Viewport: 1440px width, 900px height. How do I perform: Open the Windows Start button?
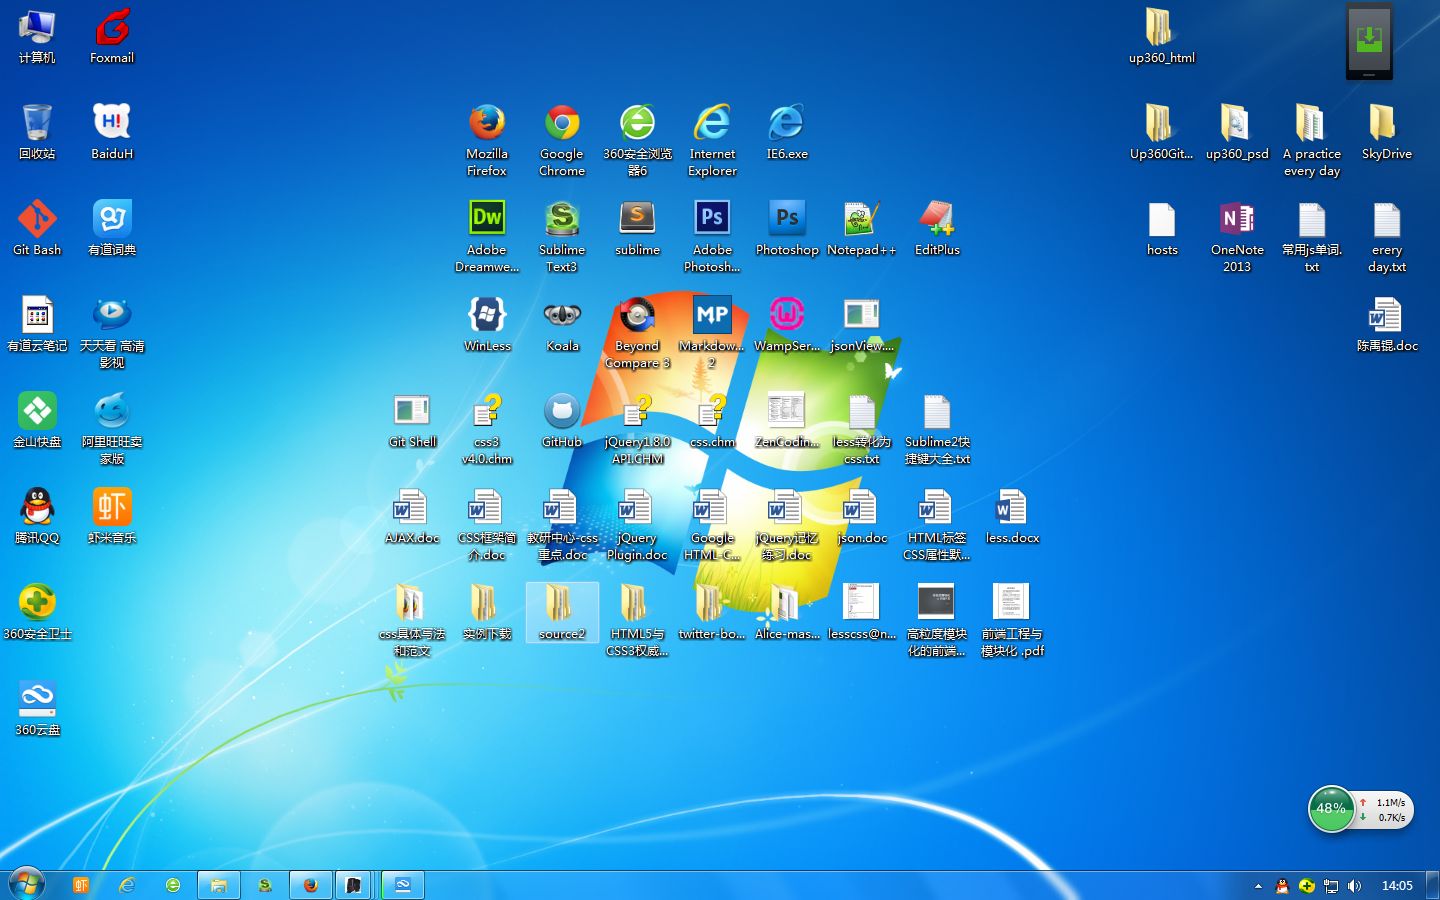click(27, 884)
